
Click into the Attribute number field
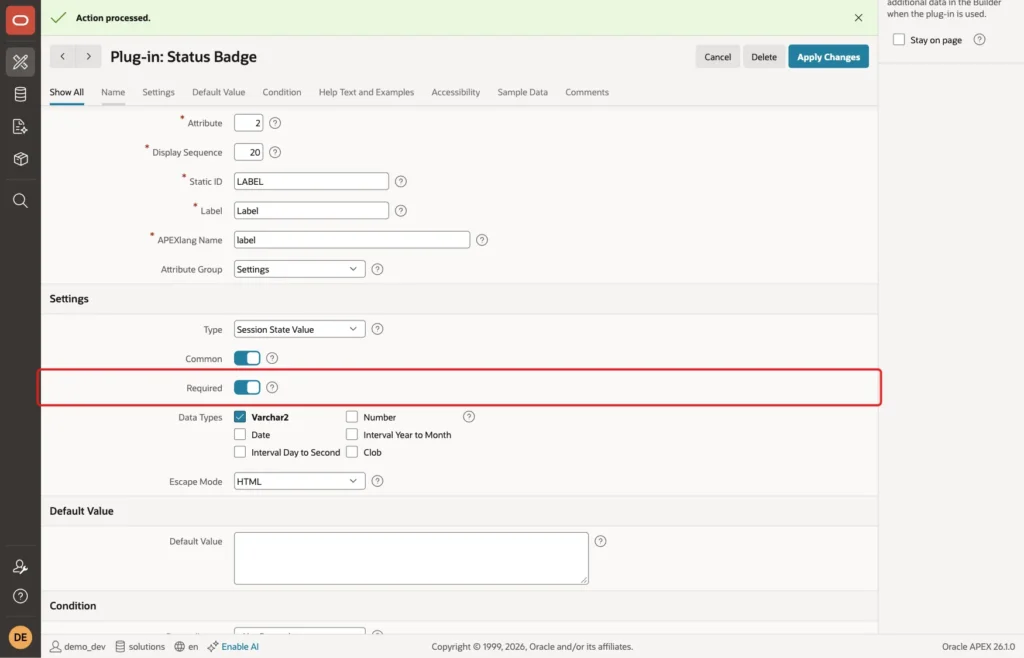[249, 123]
